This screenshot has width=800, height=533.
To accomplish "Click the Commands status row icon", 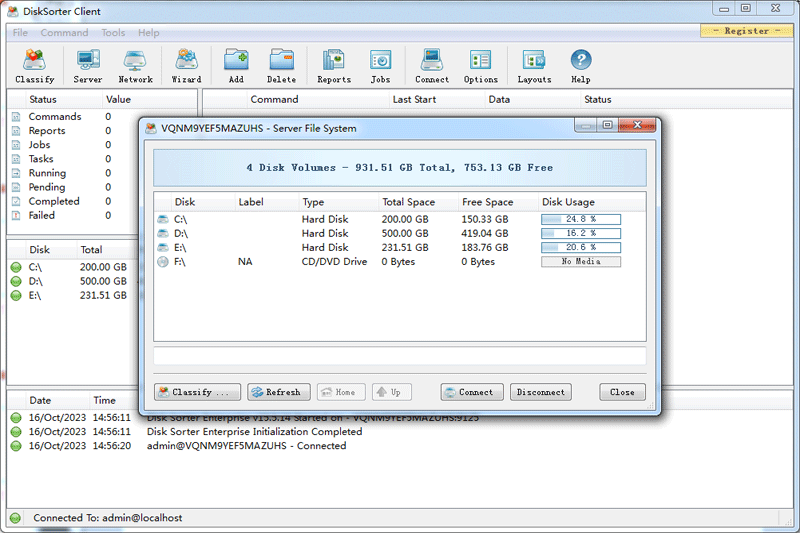I will 16,117.
